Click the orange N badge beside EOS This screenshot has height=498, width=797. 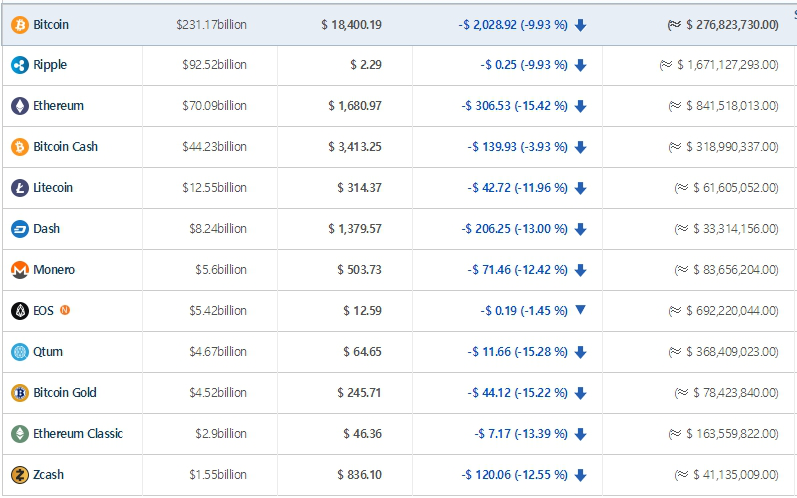click(65, 310)
